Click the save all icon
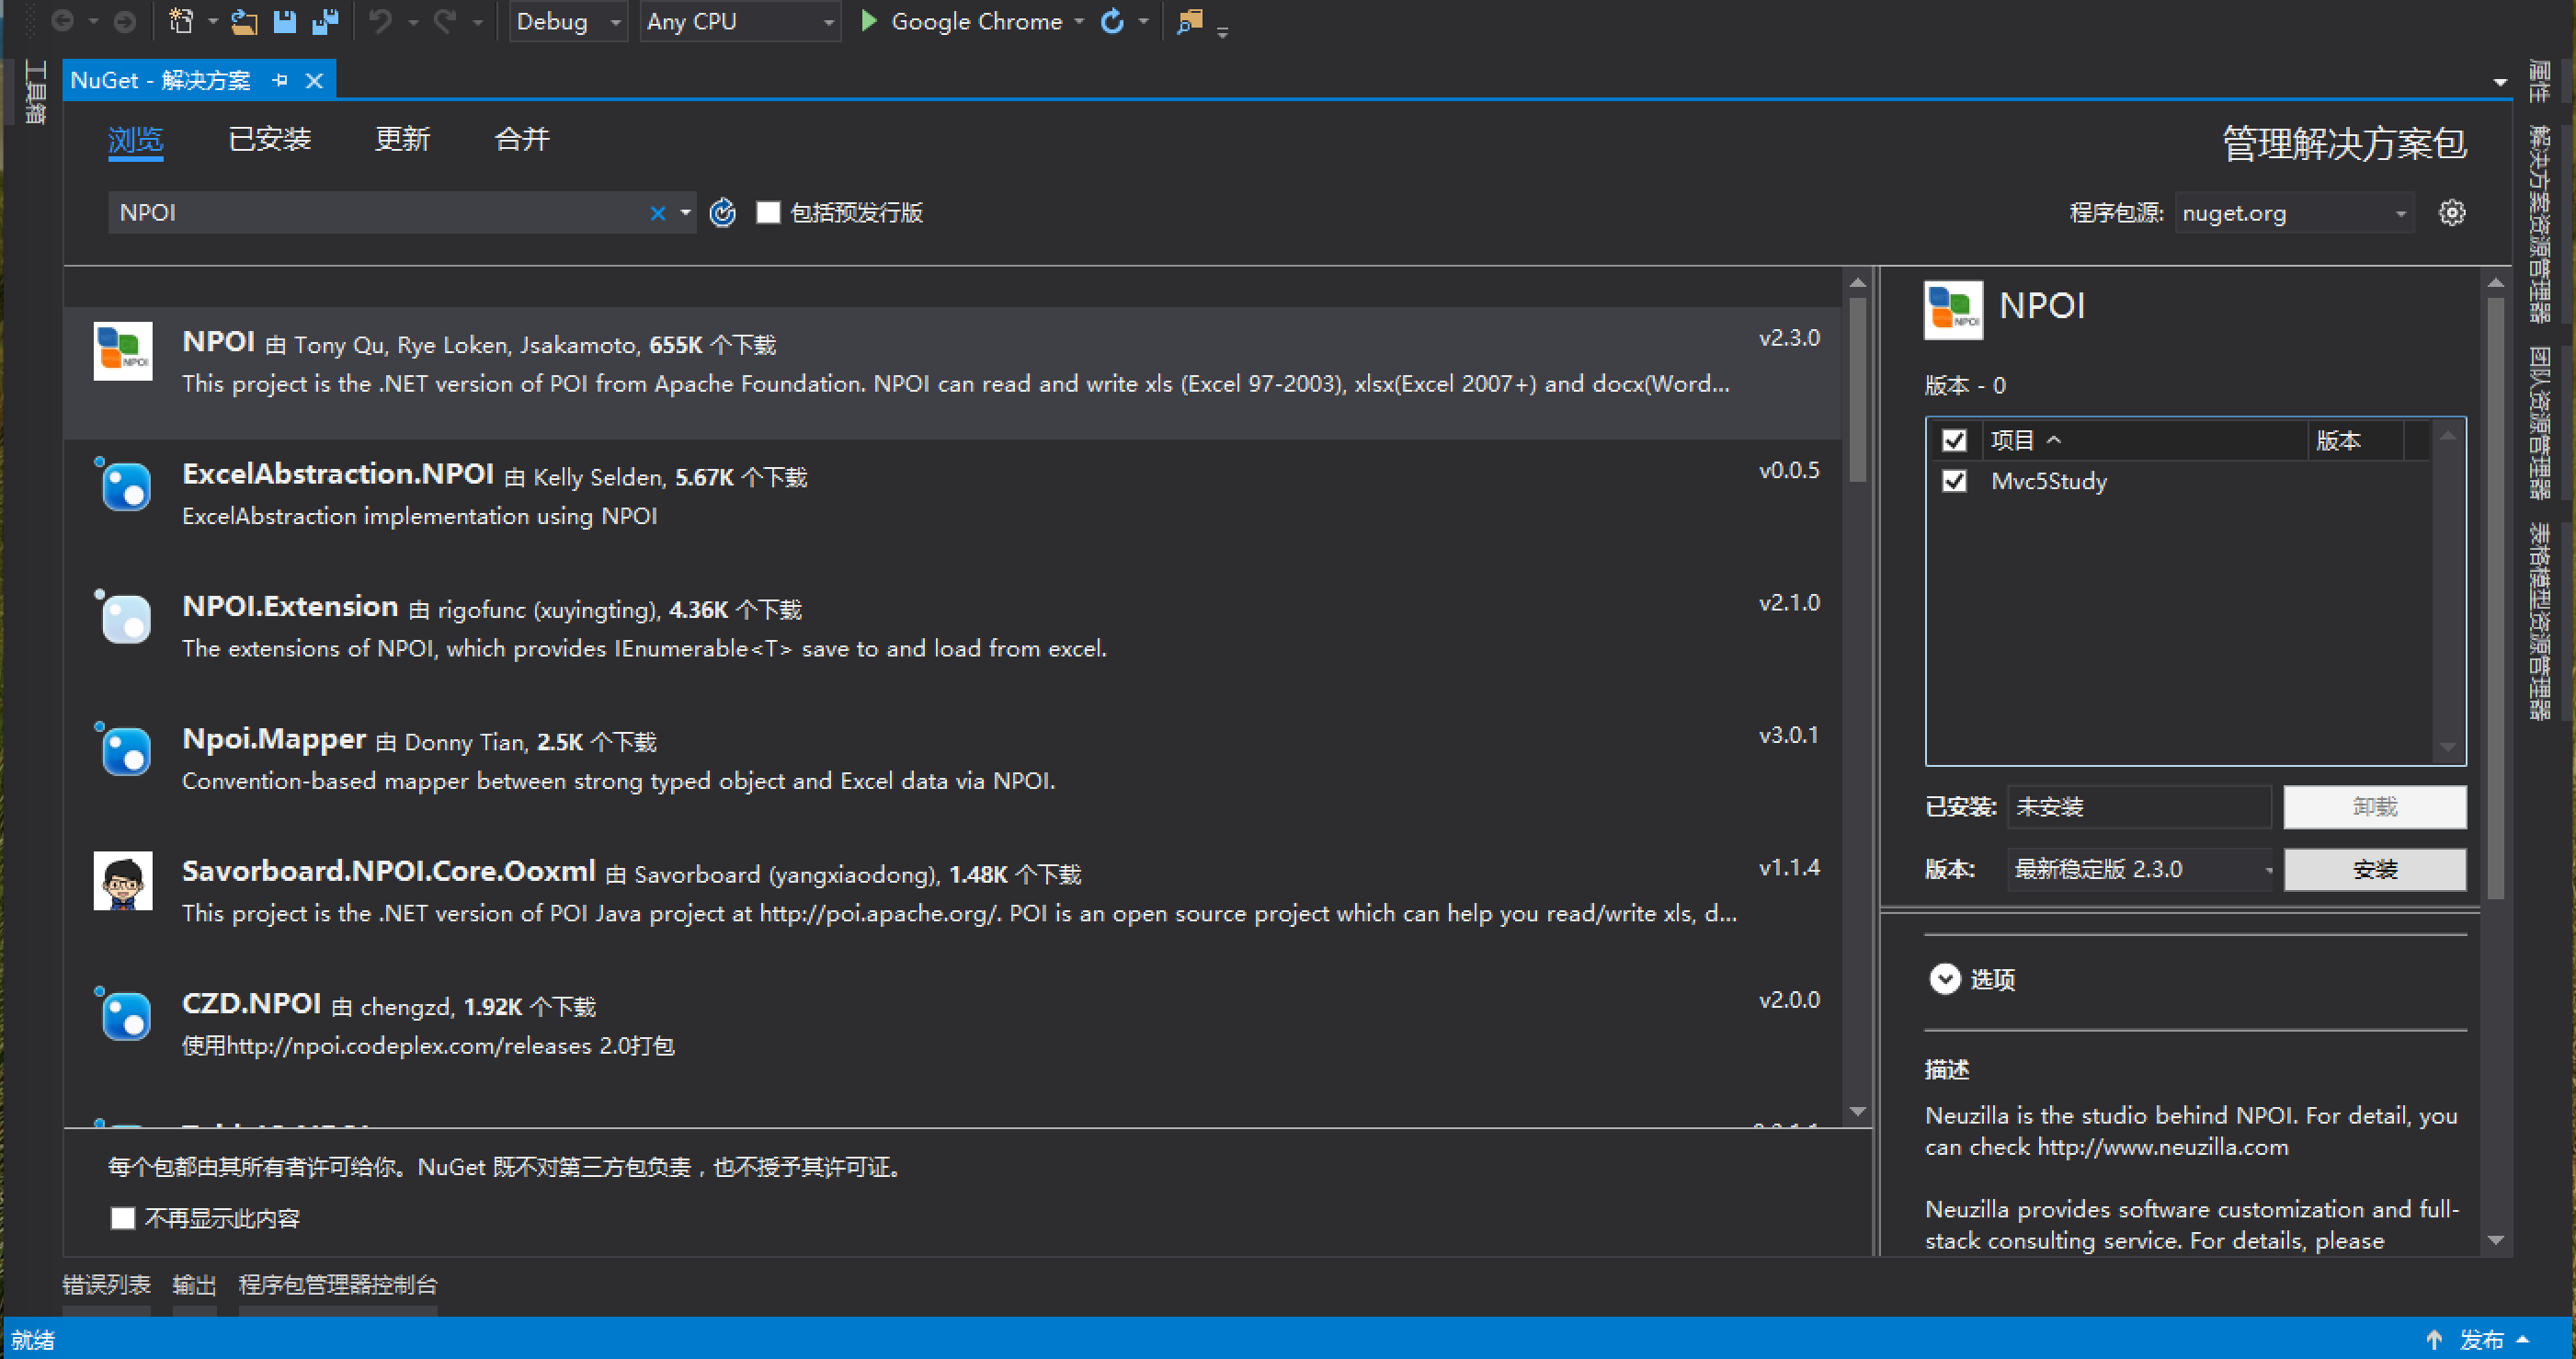Image resolution: width=2576 pixels, height=1359 pixels. tap(326, 21)
